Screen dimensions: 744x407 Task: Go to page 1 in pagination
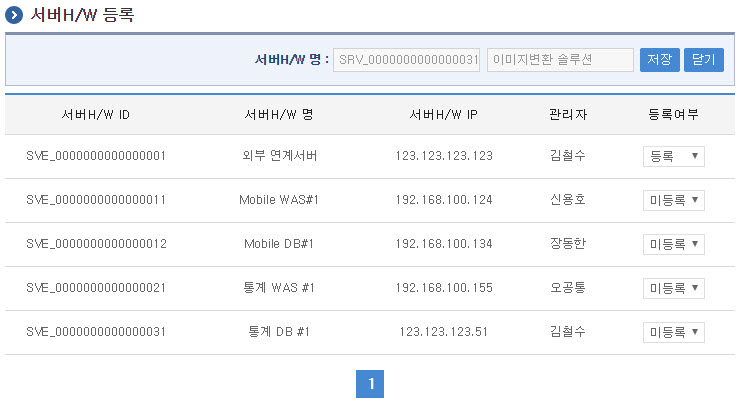(x=370, y=384)
